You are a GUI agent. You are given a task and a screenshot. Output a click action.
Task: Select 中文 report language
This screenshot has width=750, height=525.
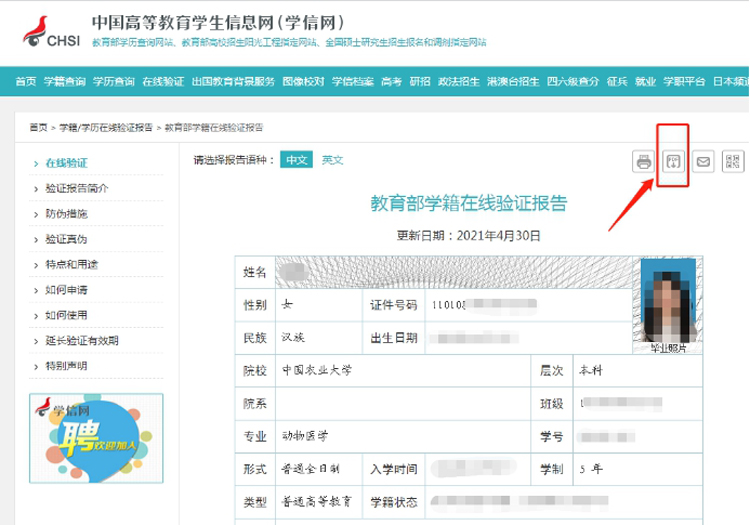(297, 160)
